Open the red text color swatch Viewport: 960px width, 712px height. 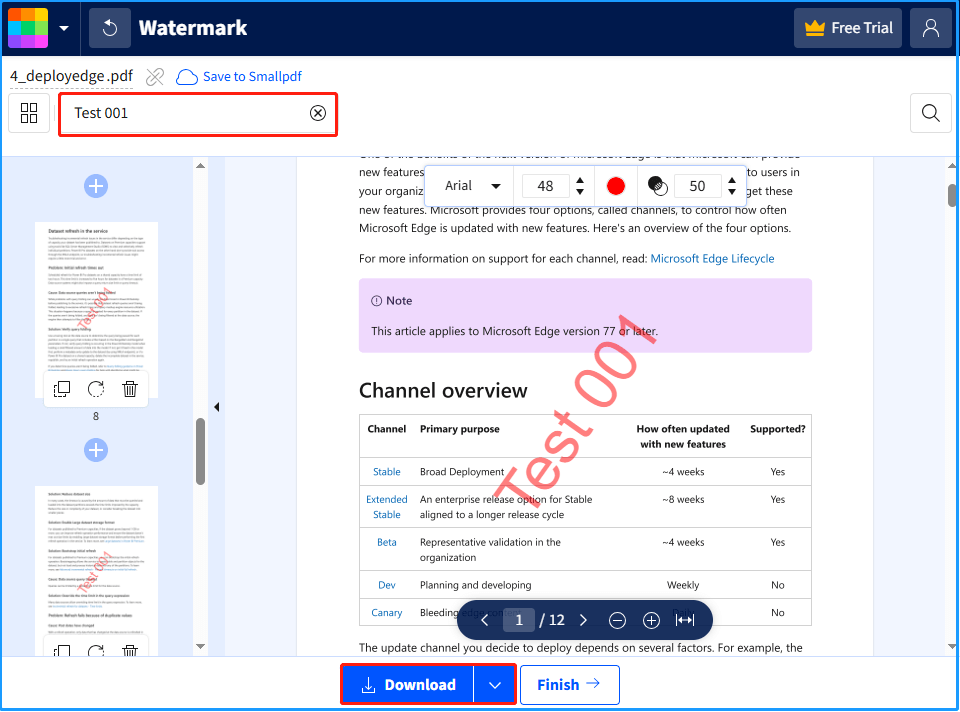616,186
